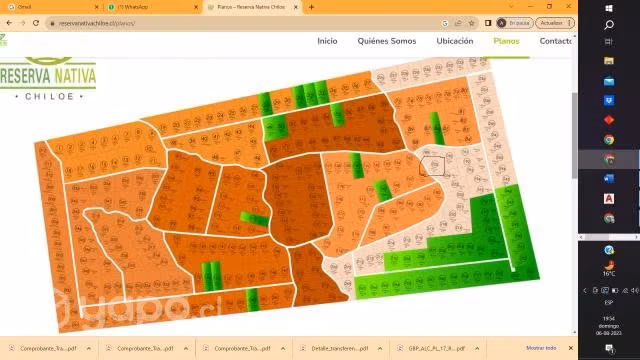The width and height of the screenshot is (640, 360).
Task: Click taskbar scrollbar right arrow
Action: (x=636, y=237)
